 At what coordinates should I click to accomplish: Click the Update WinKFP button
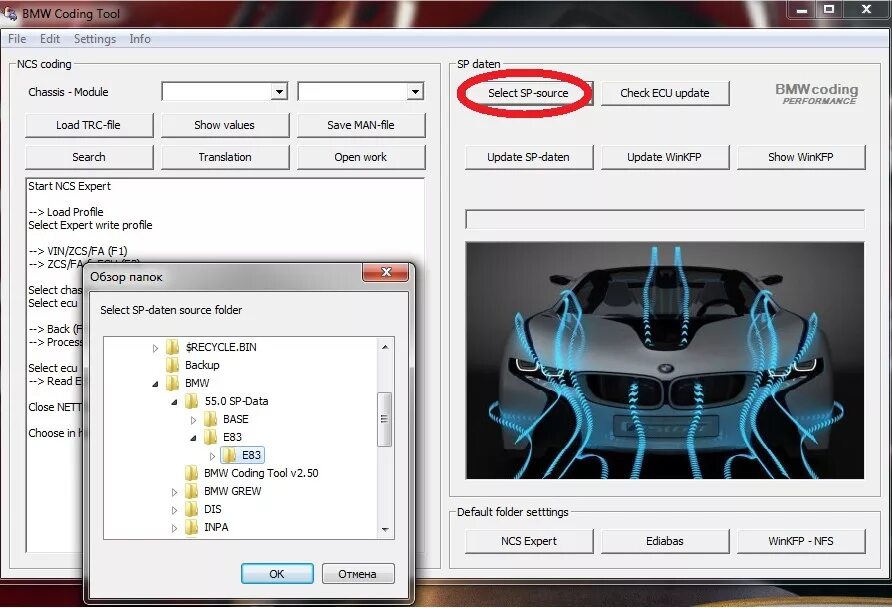click(664, 157)
